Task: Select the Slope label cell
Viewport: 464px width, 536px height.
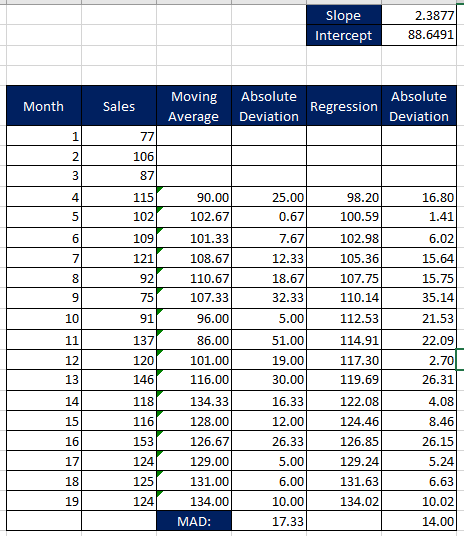Action: [344, 15]
